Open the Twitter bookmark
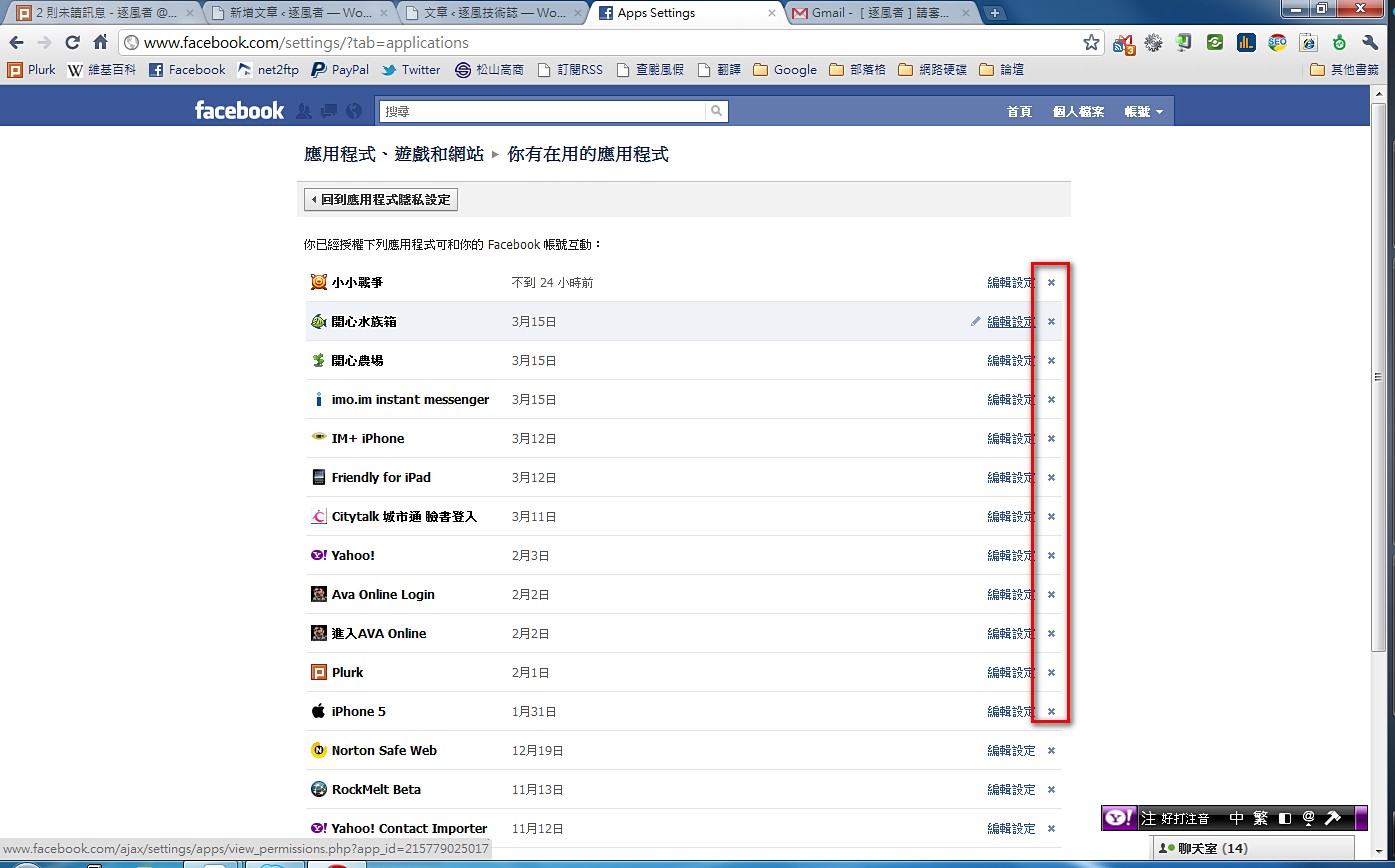Viewport: 1395px width, 868px height. click(411, 70)
